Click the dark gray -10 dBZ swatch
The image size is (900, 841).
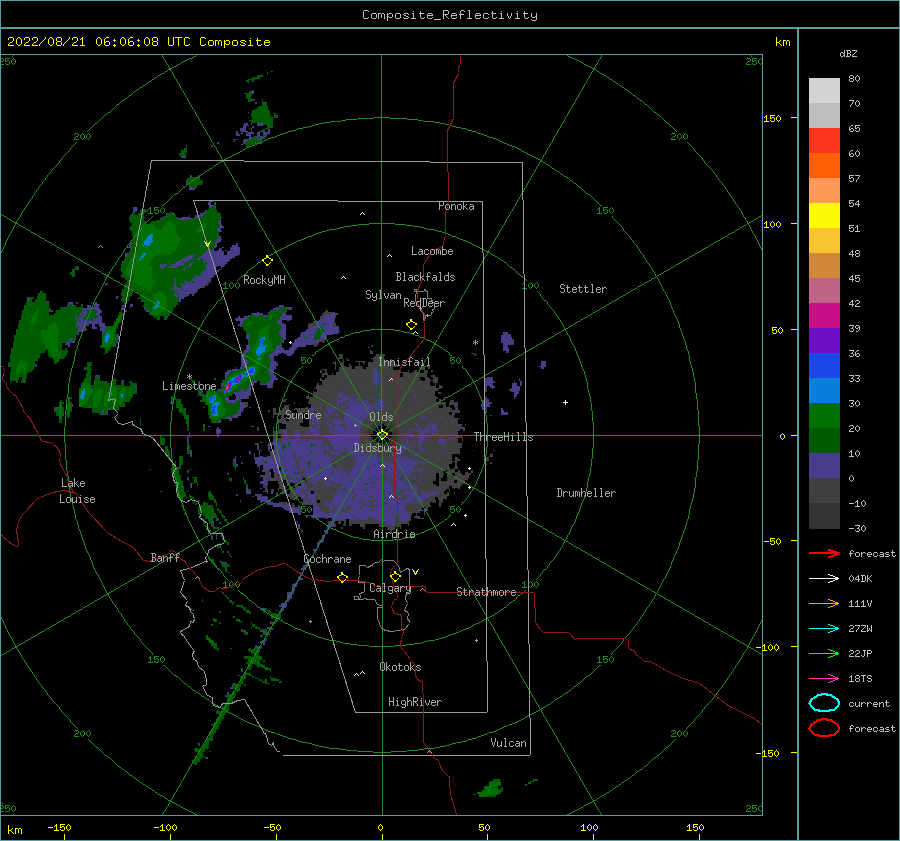pos(824,516)
